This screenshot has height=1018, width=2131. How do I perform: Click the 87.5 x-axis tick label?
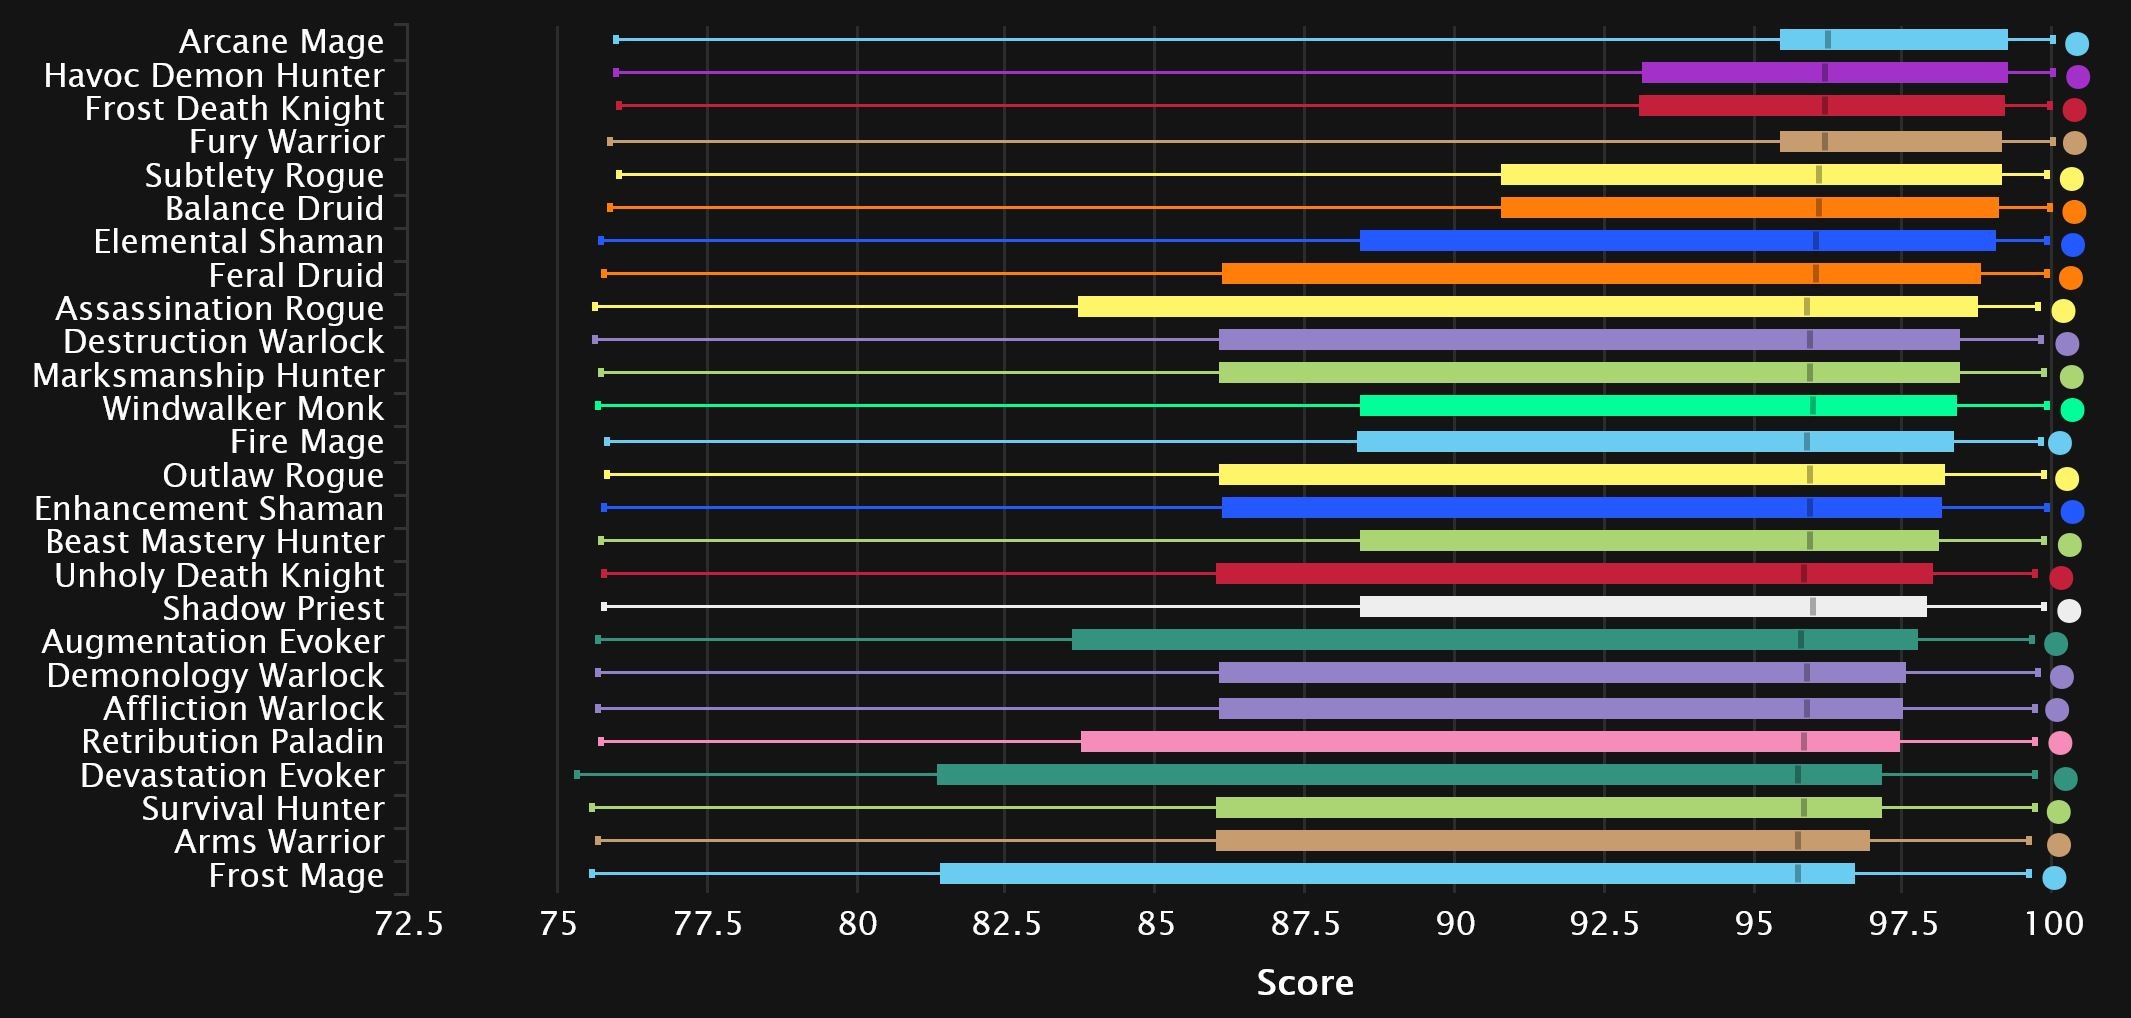[1304, 923]
